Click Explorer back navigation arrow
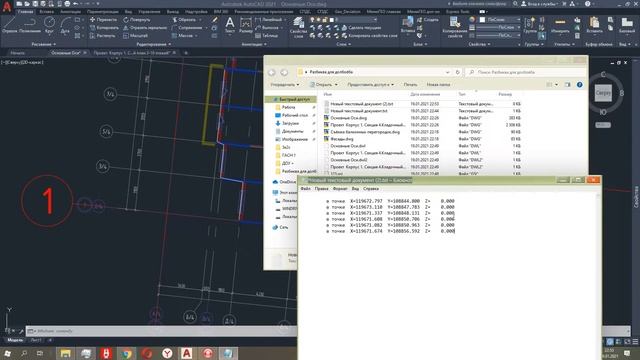Screen dimensions: 640x360 (x=271, y=72)
